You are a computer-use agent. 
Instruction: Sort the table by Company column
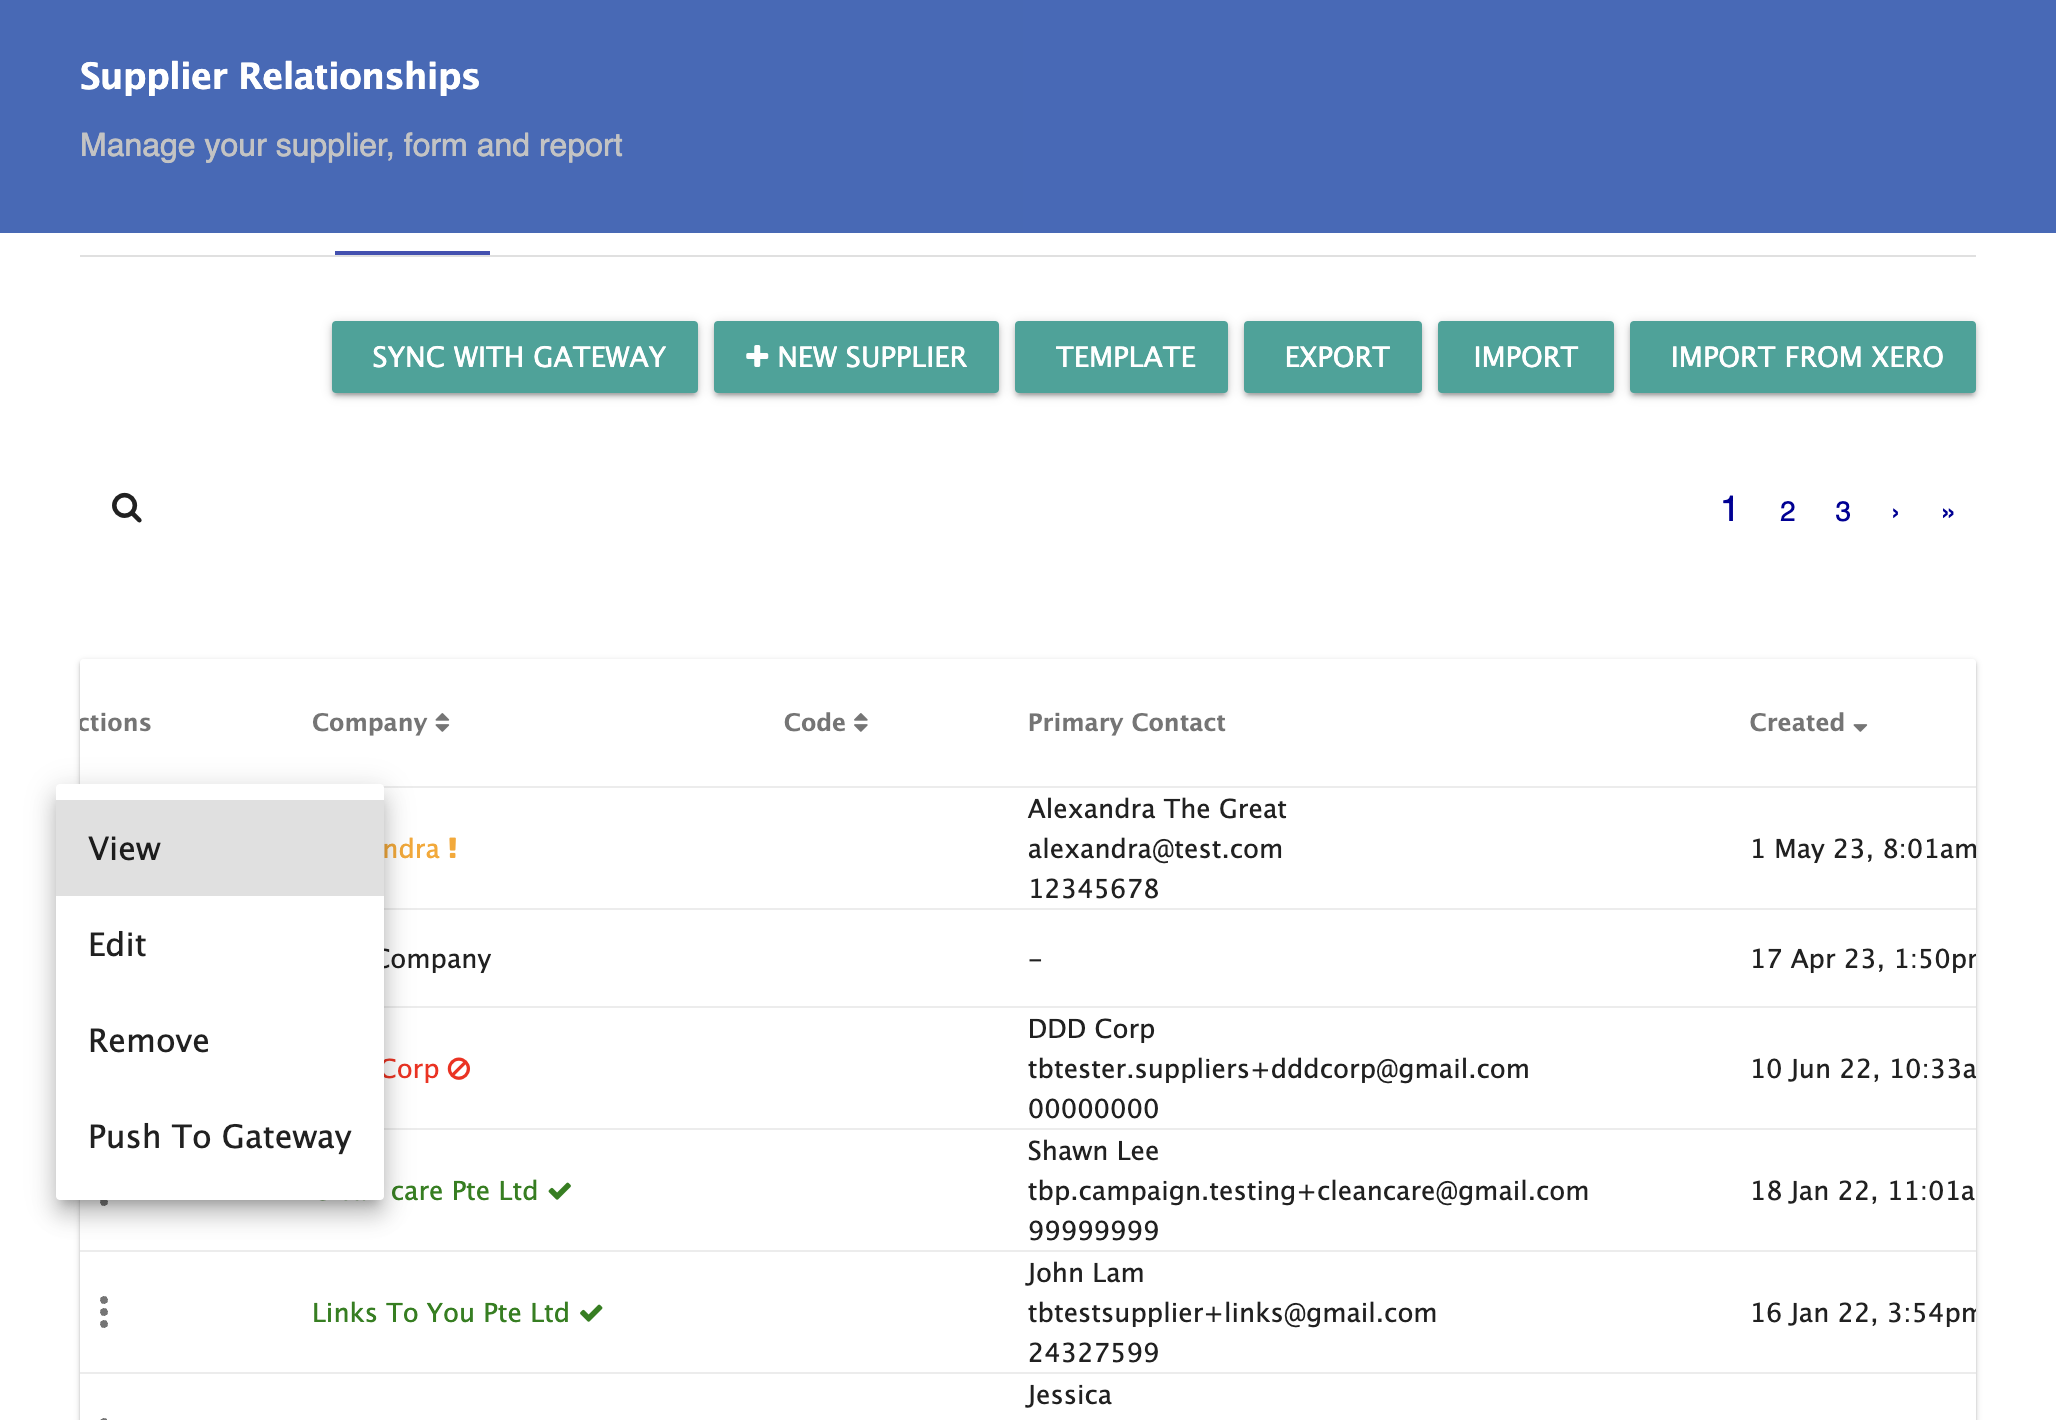[380, 722]
